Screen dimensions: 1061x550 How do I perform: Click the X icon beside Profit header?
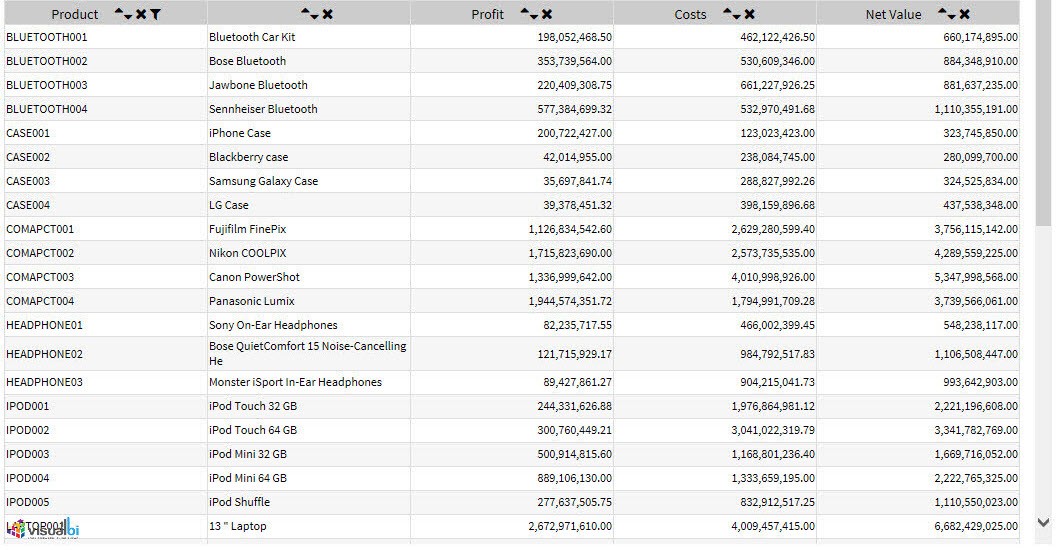tap(547, 14)
